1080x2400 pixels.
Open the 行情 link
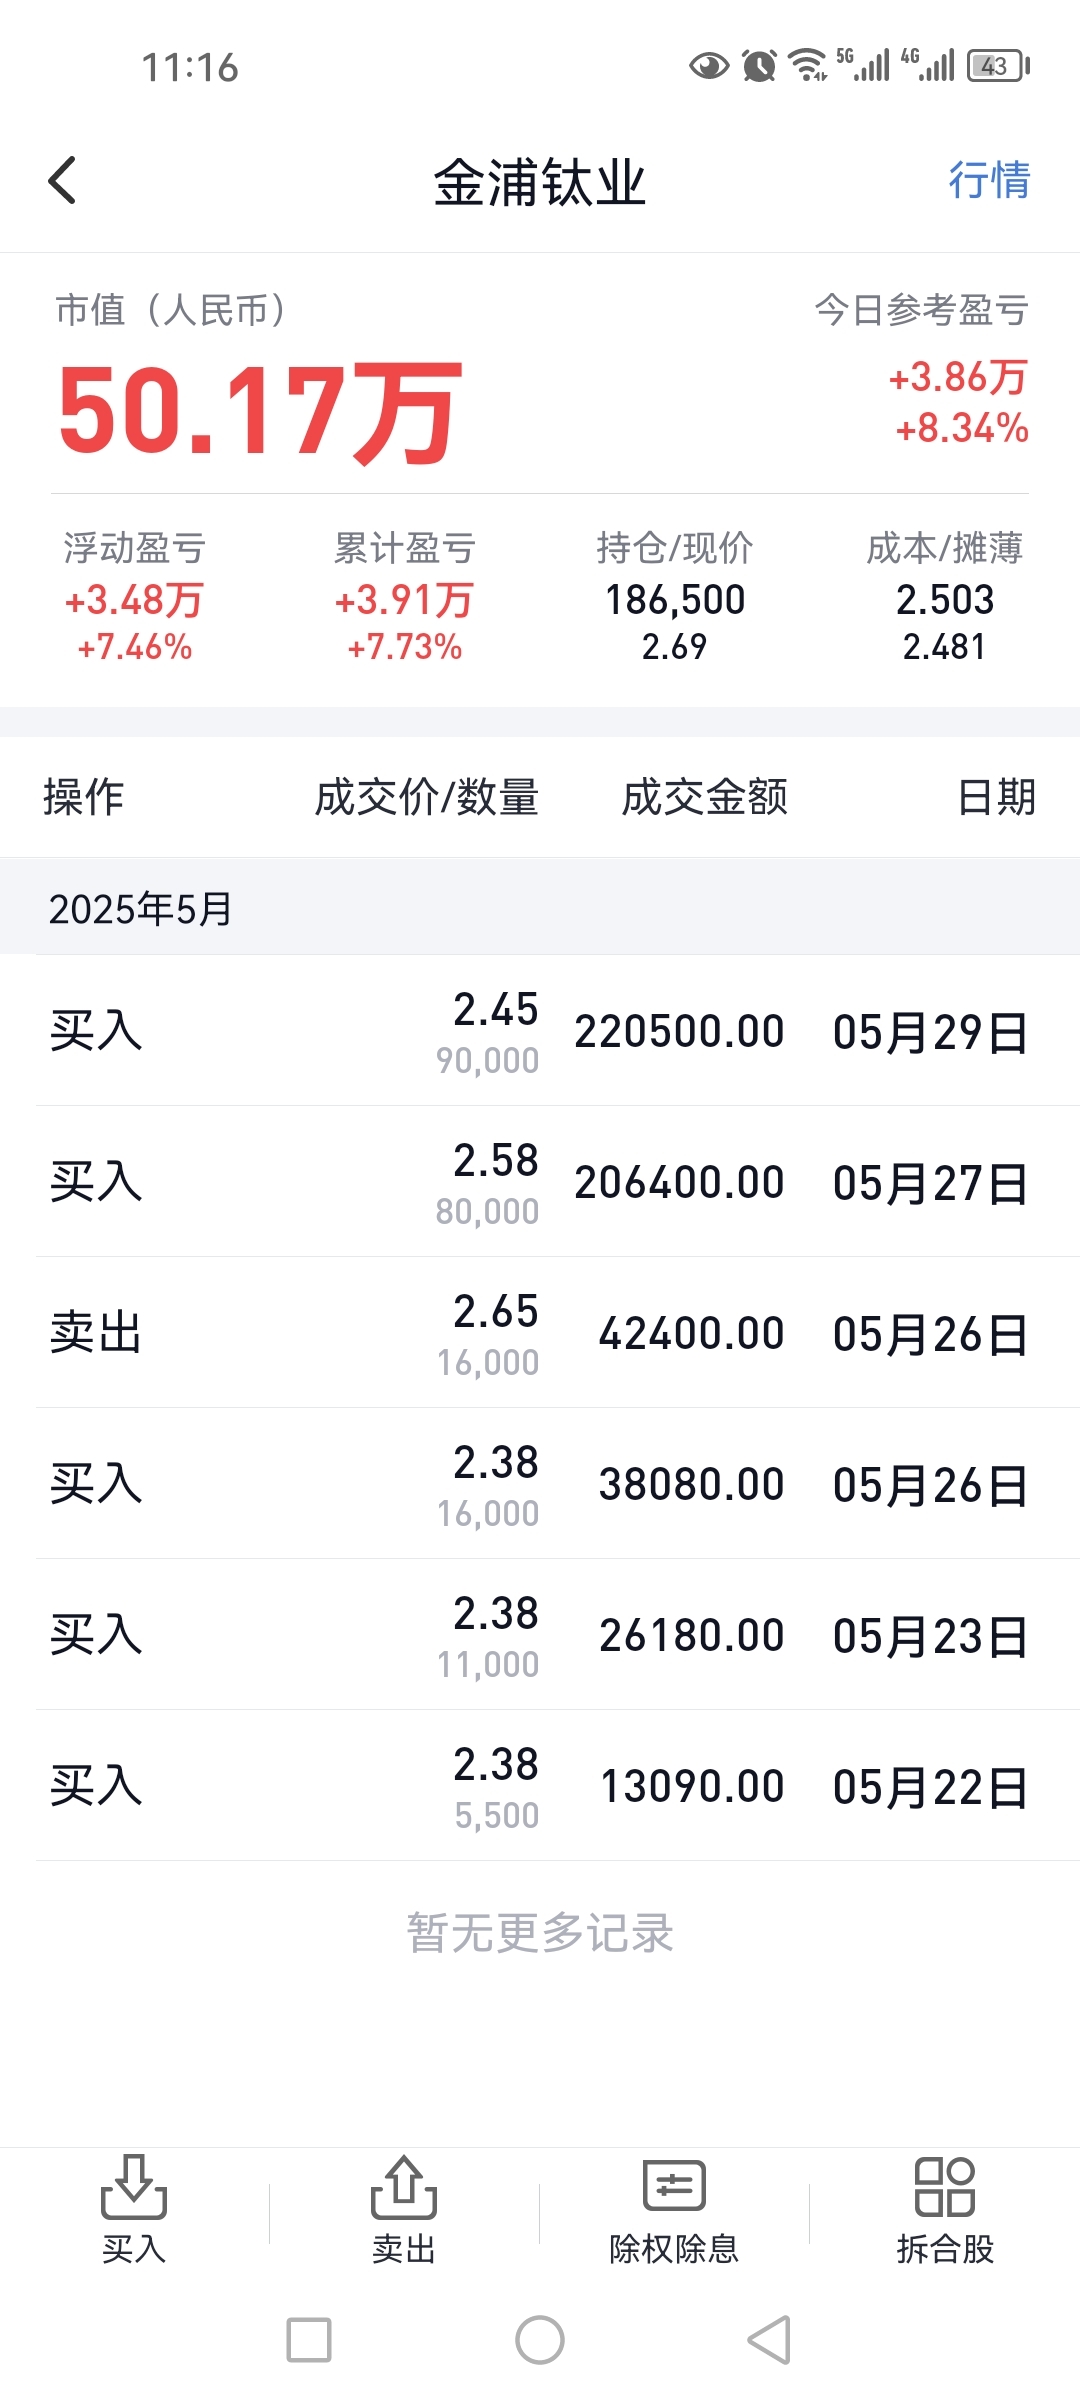[x=989, y=181]
